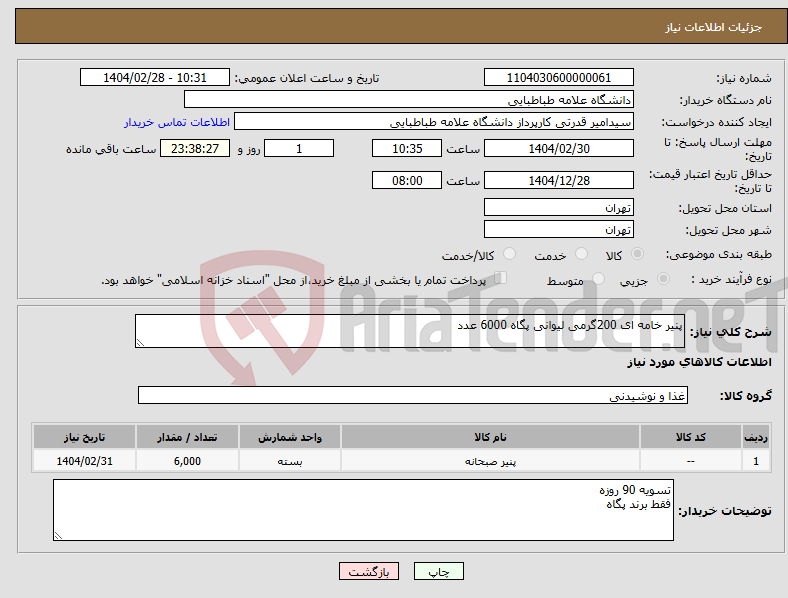Click the remaining time field 23:38:27

[x=195, y=148]
